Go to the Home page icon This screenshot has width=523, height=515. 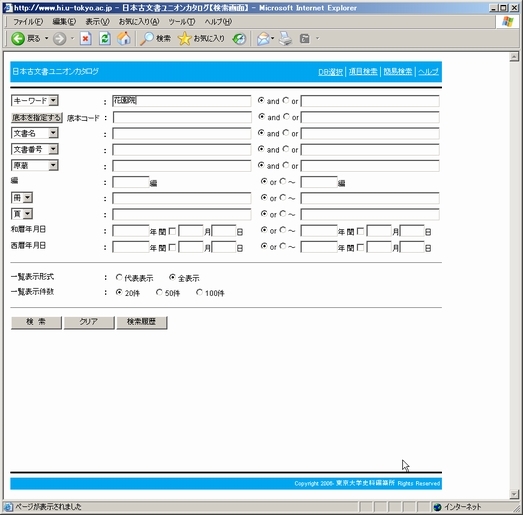point(124,39)
